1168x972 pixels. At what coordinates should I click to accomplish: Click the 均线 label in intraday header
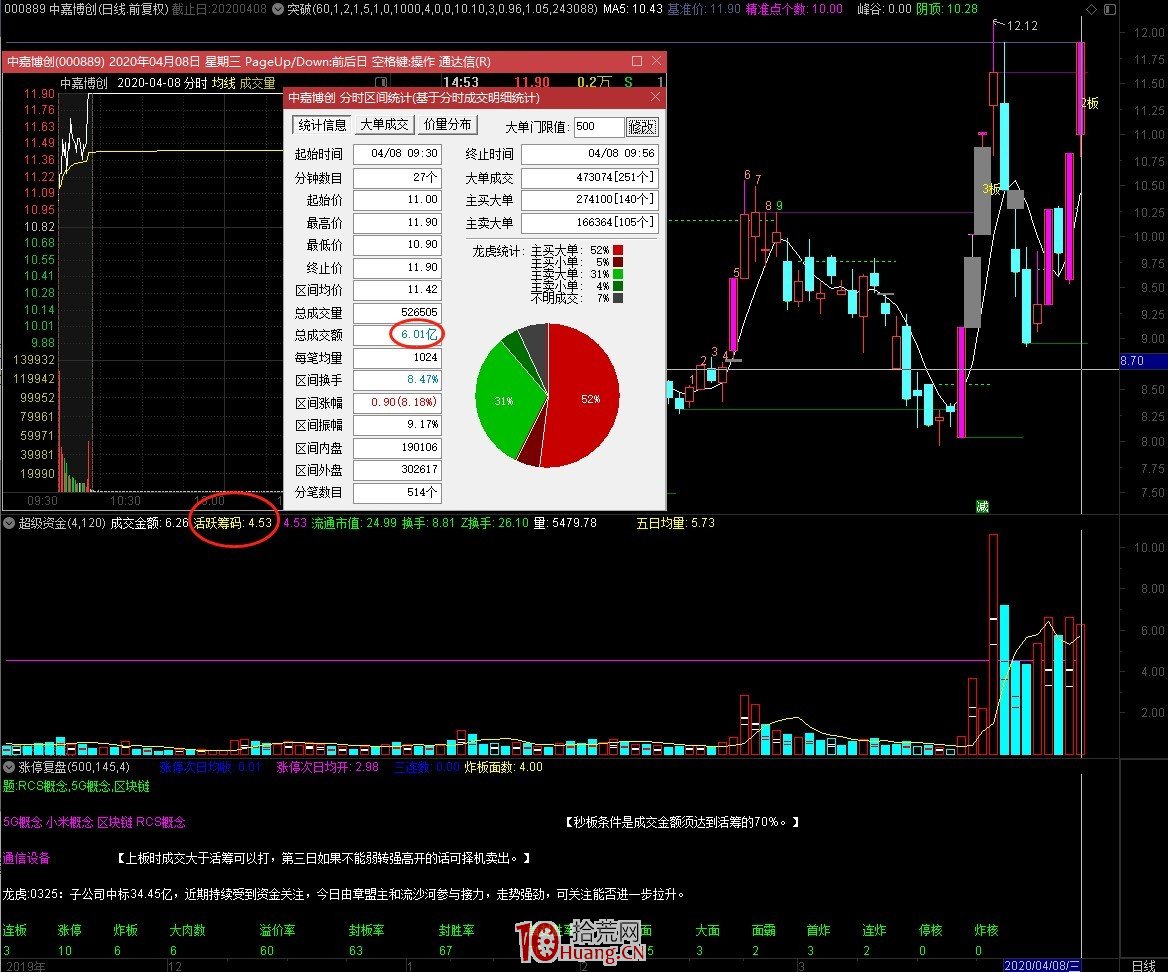(223, 83)
